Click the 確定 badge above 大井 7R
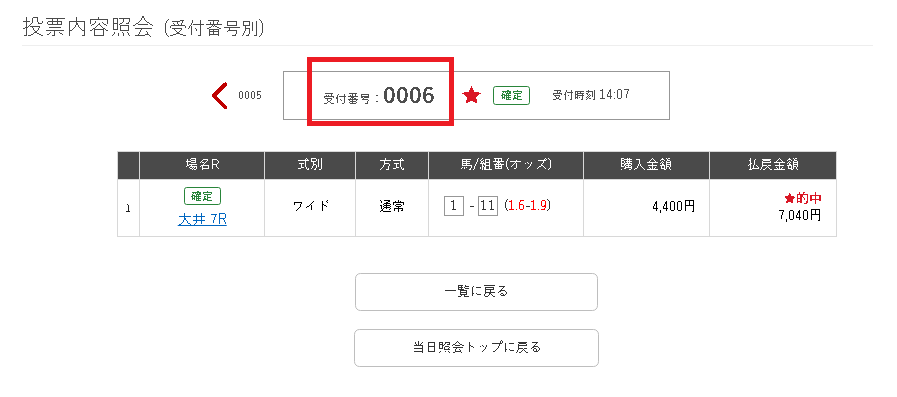The image size is (897, 397). 202,196
